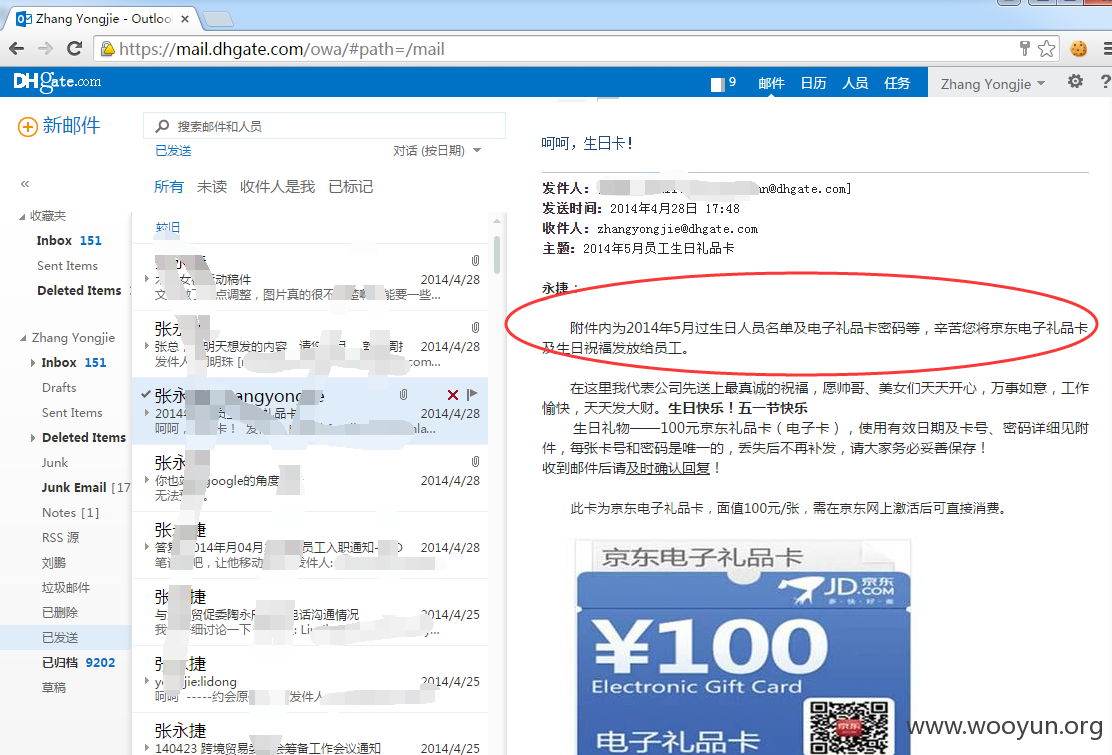Screen dimensions: 1112x755
Task: Open the Junk folder
Action: point(55,462)
